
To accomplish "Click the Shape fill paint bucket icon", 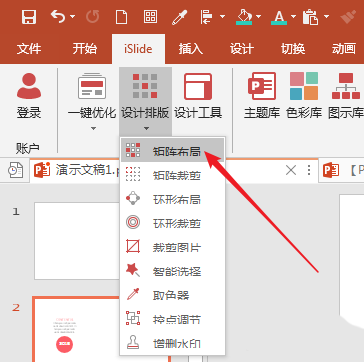I will [x=244, y=17].
